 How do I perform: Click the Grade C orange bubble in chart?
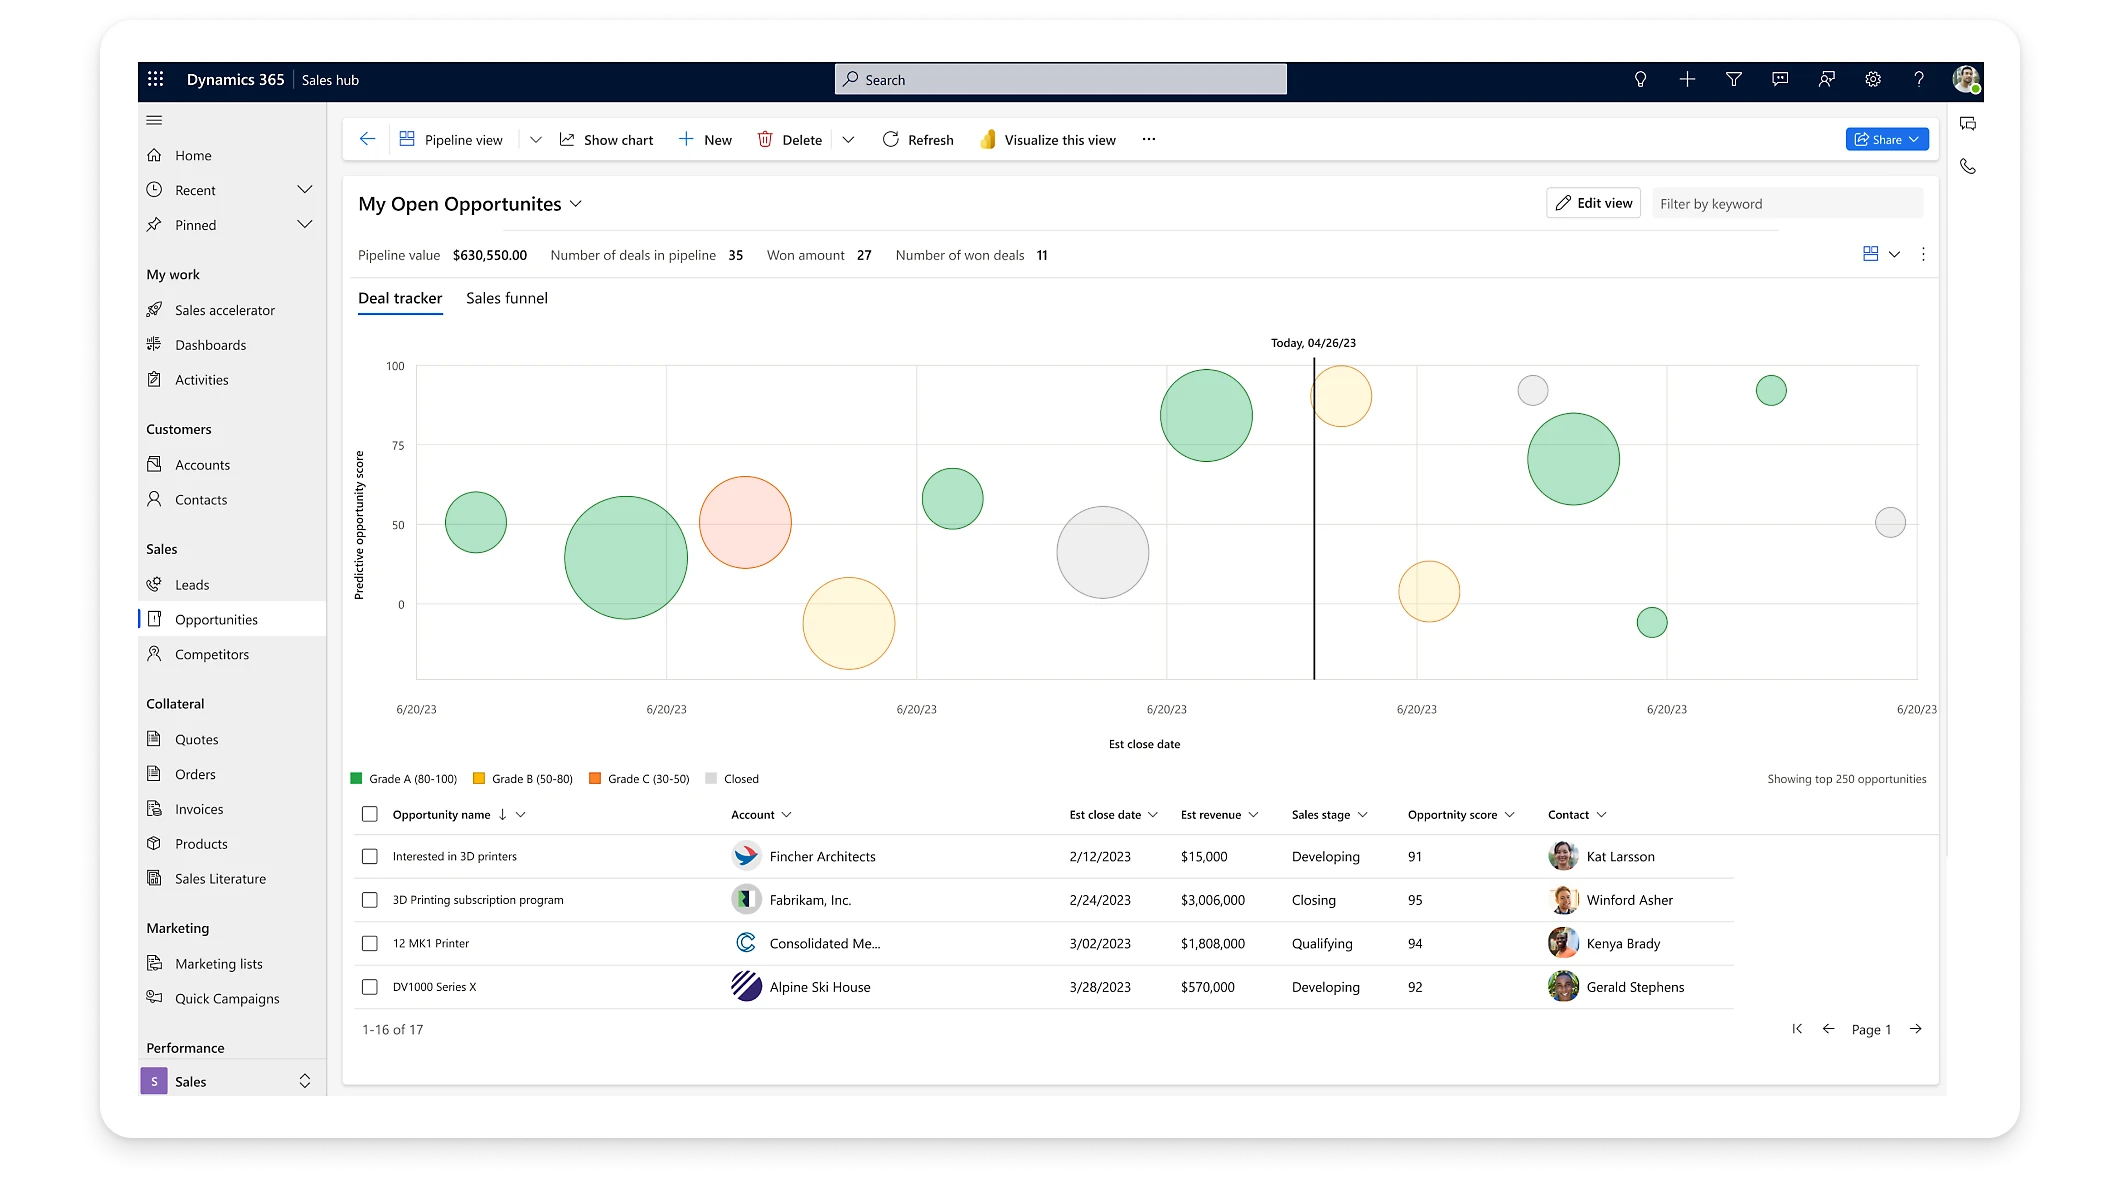coord(745,522)
